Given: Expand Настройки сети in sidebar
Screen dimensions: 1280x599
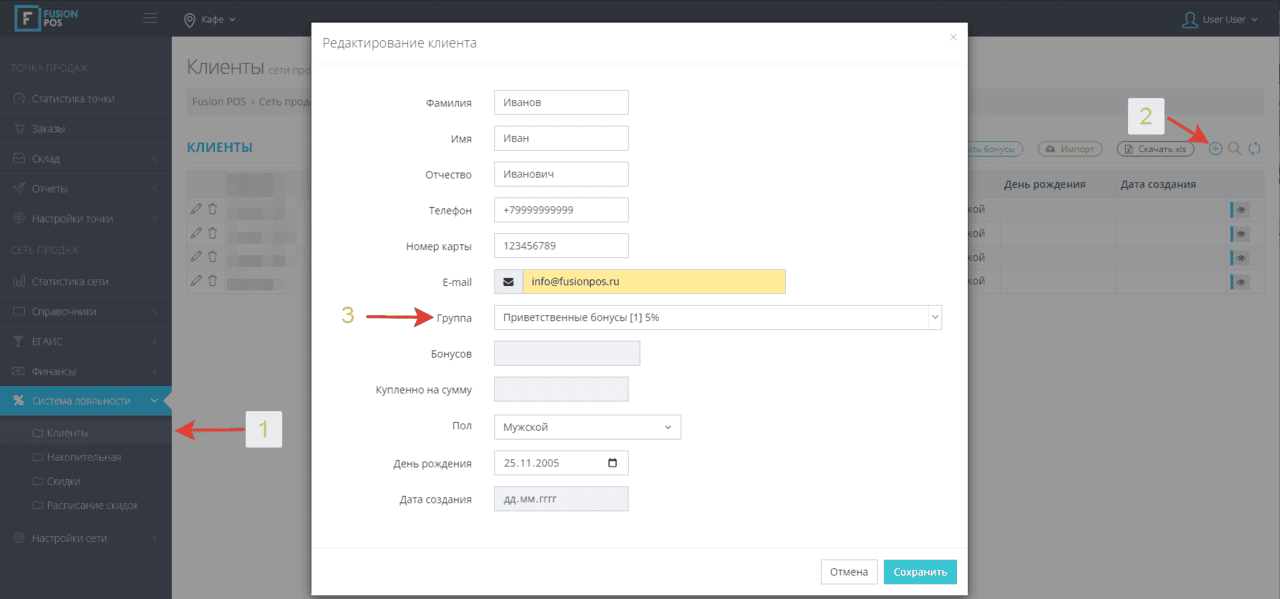Looking at the screenshot, I should [x=86, y=538].
